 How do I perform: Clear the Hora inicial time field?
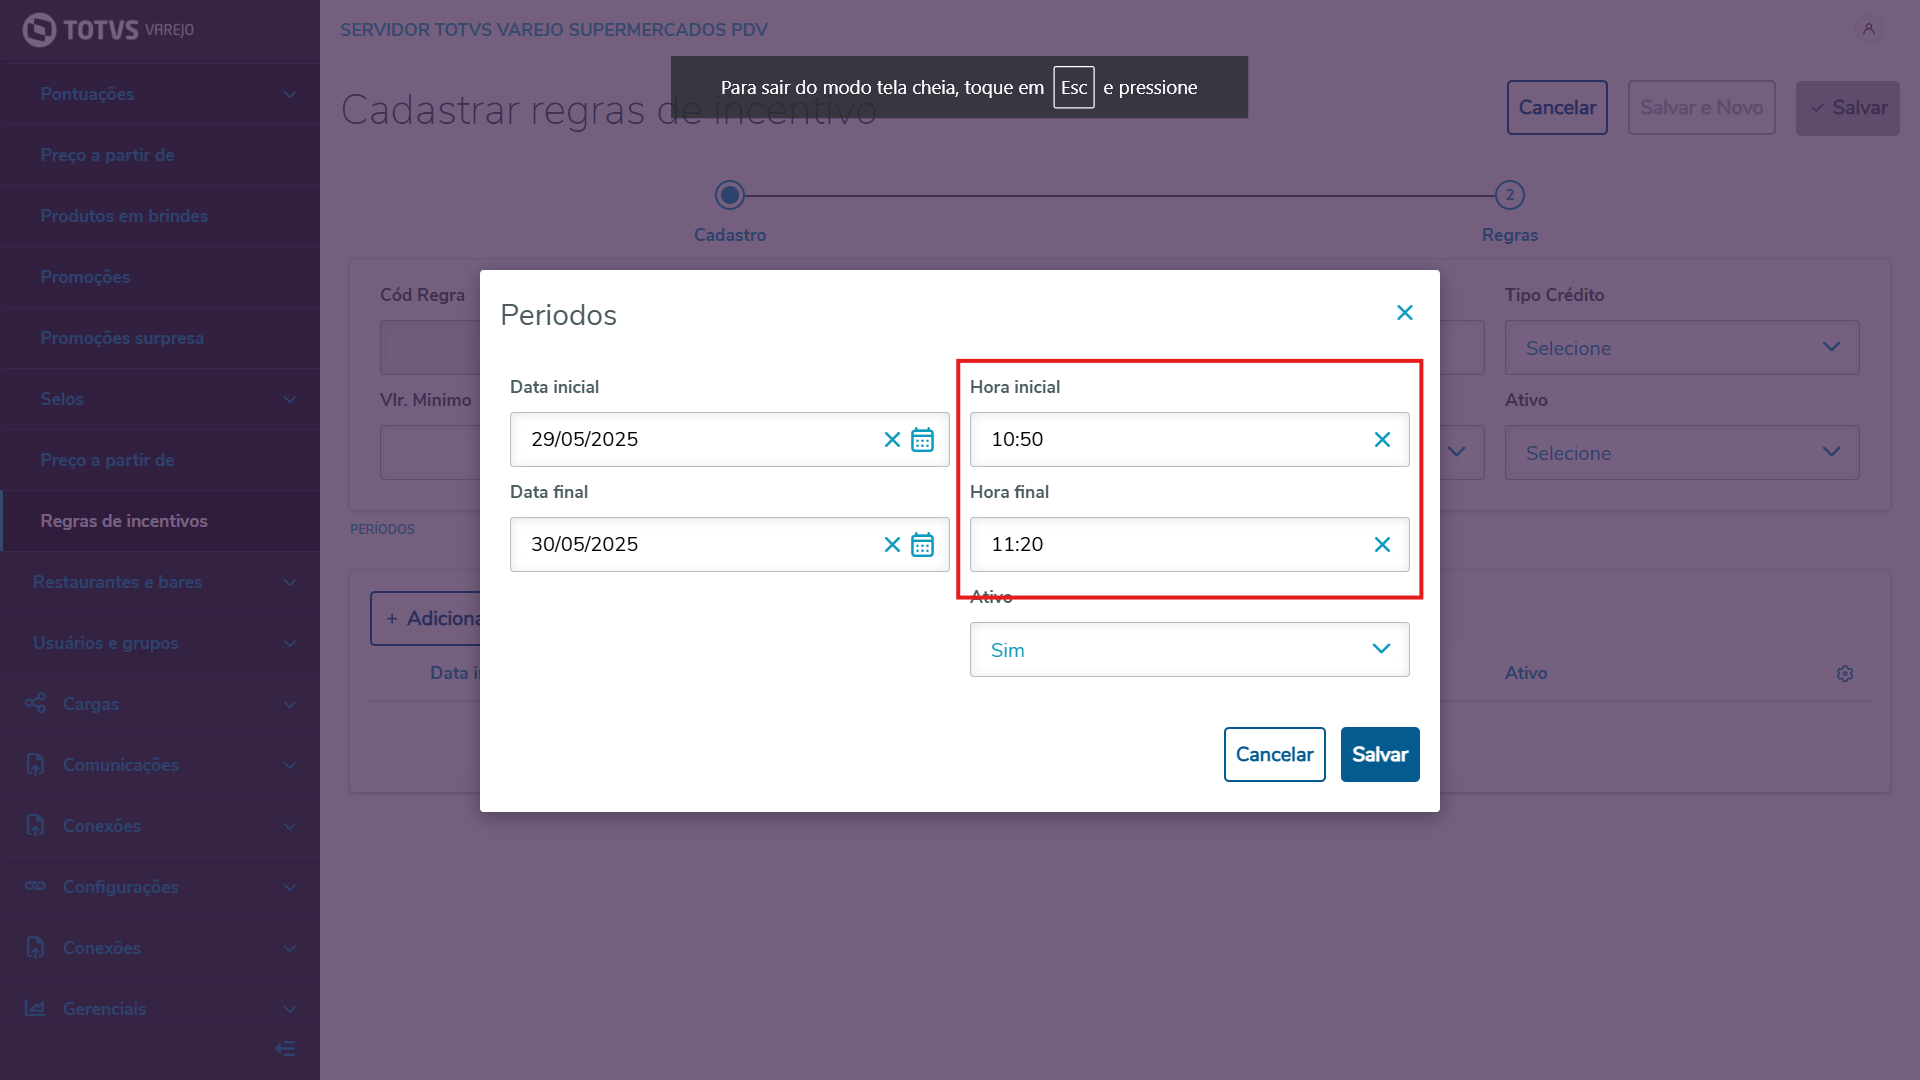(x=1382, y=440)
